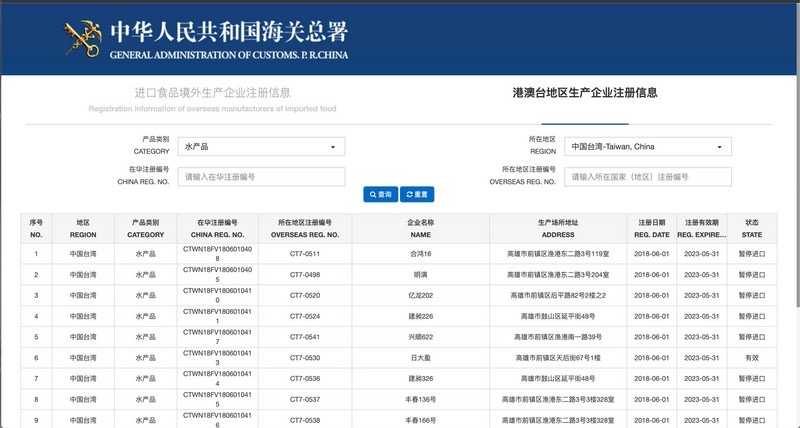Focus the 在华注册编号 CHINA REG. NO. input

[261, 177]
